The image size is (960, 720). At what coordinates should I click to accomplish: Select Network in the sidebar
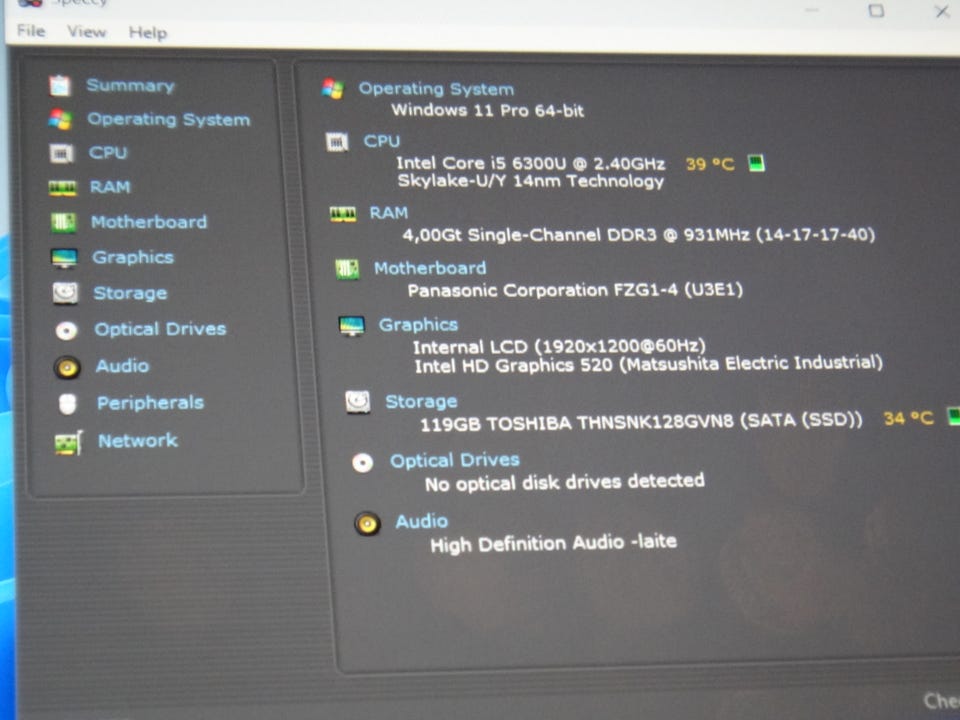pos(138,441)
